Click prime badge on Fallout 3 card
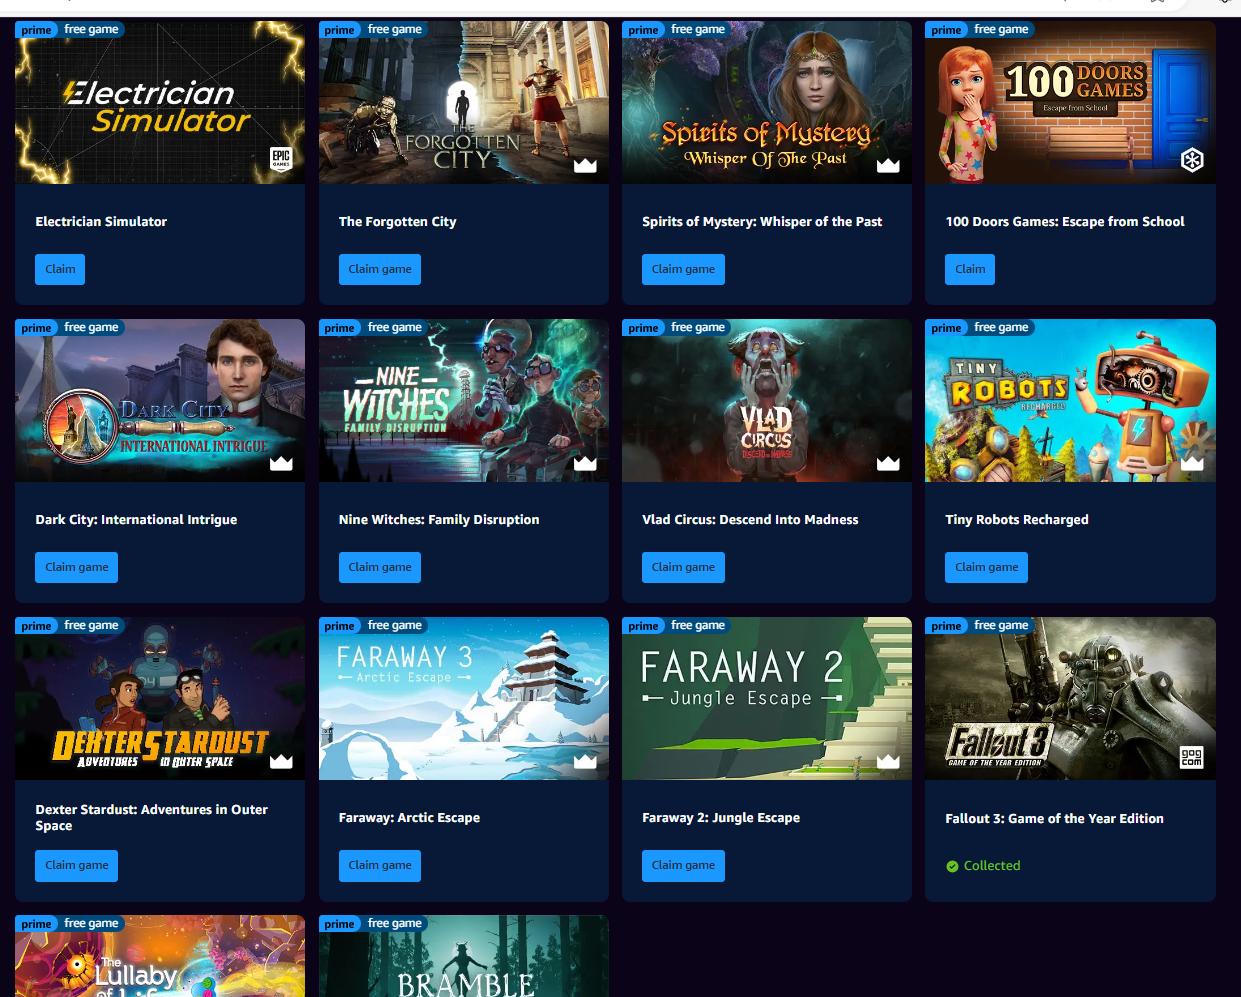This screenshot has width=1241, height=997. (947, 626)
